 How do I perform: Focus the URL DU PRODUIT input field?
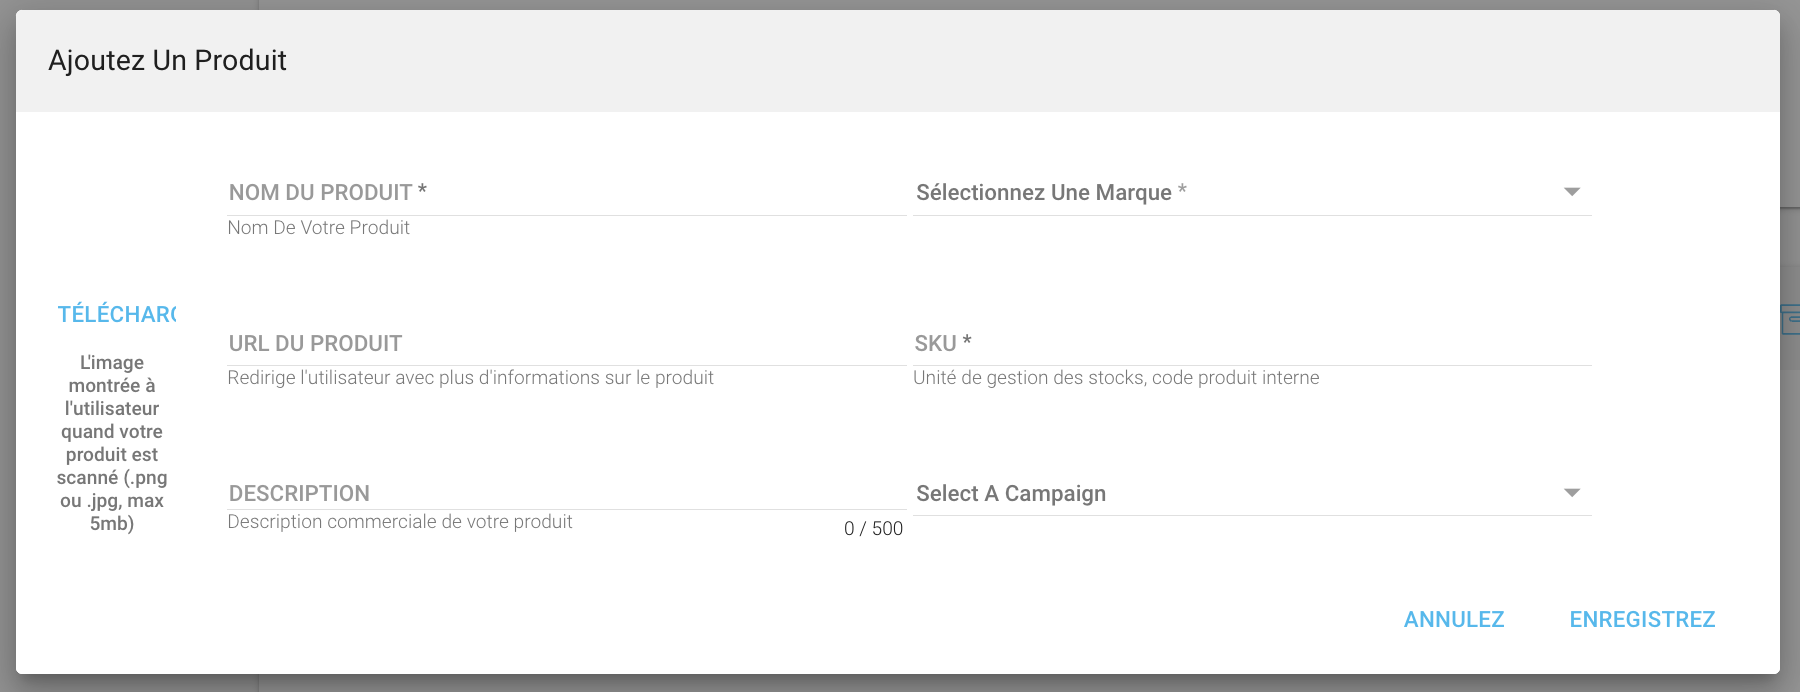[x=567, y=343]
